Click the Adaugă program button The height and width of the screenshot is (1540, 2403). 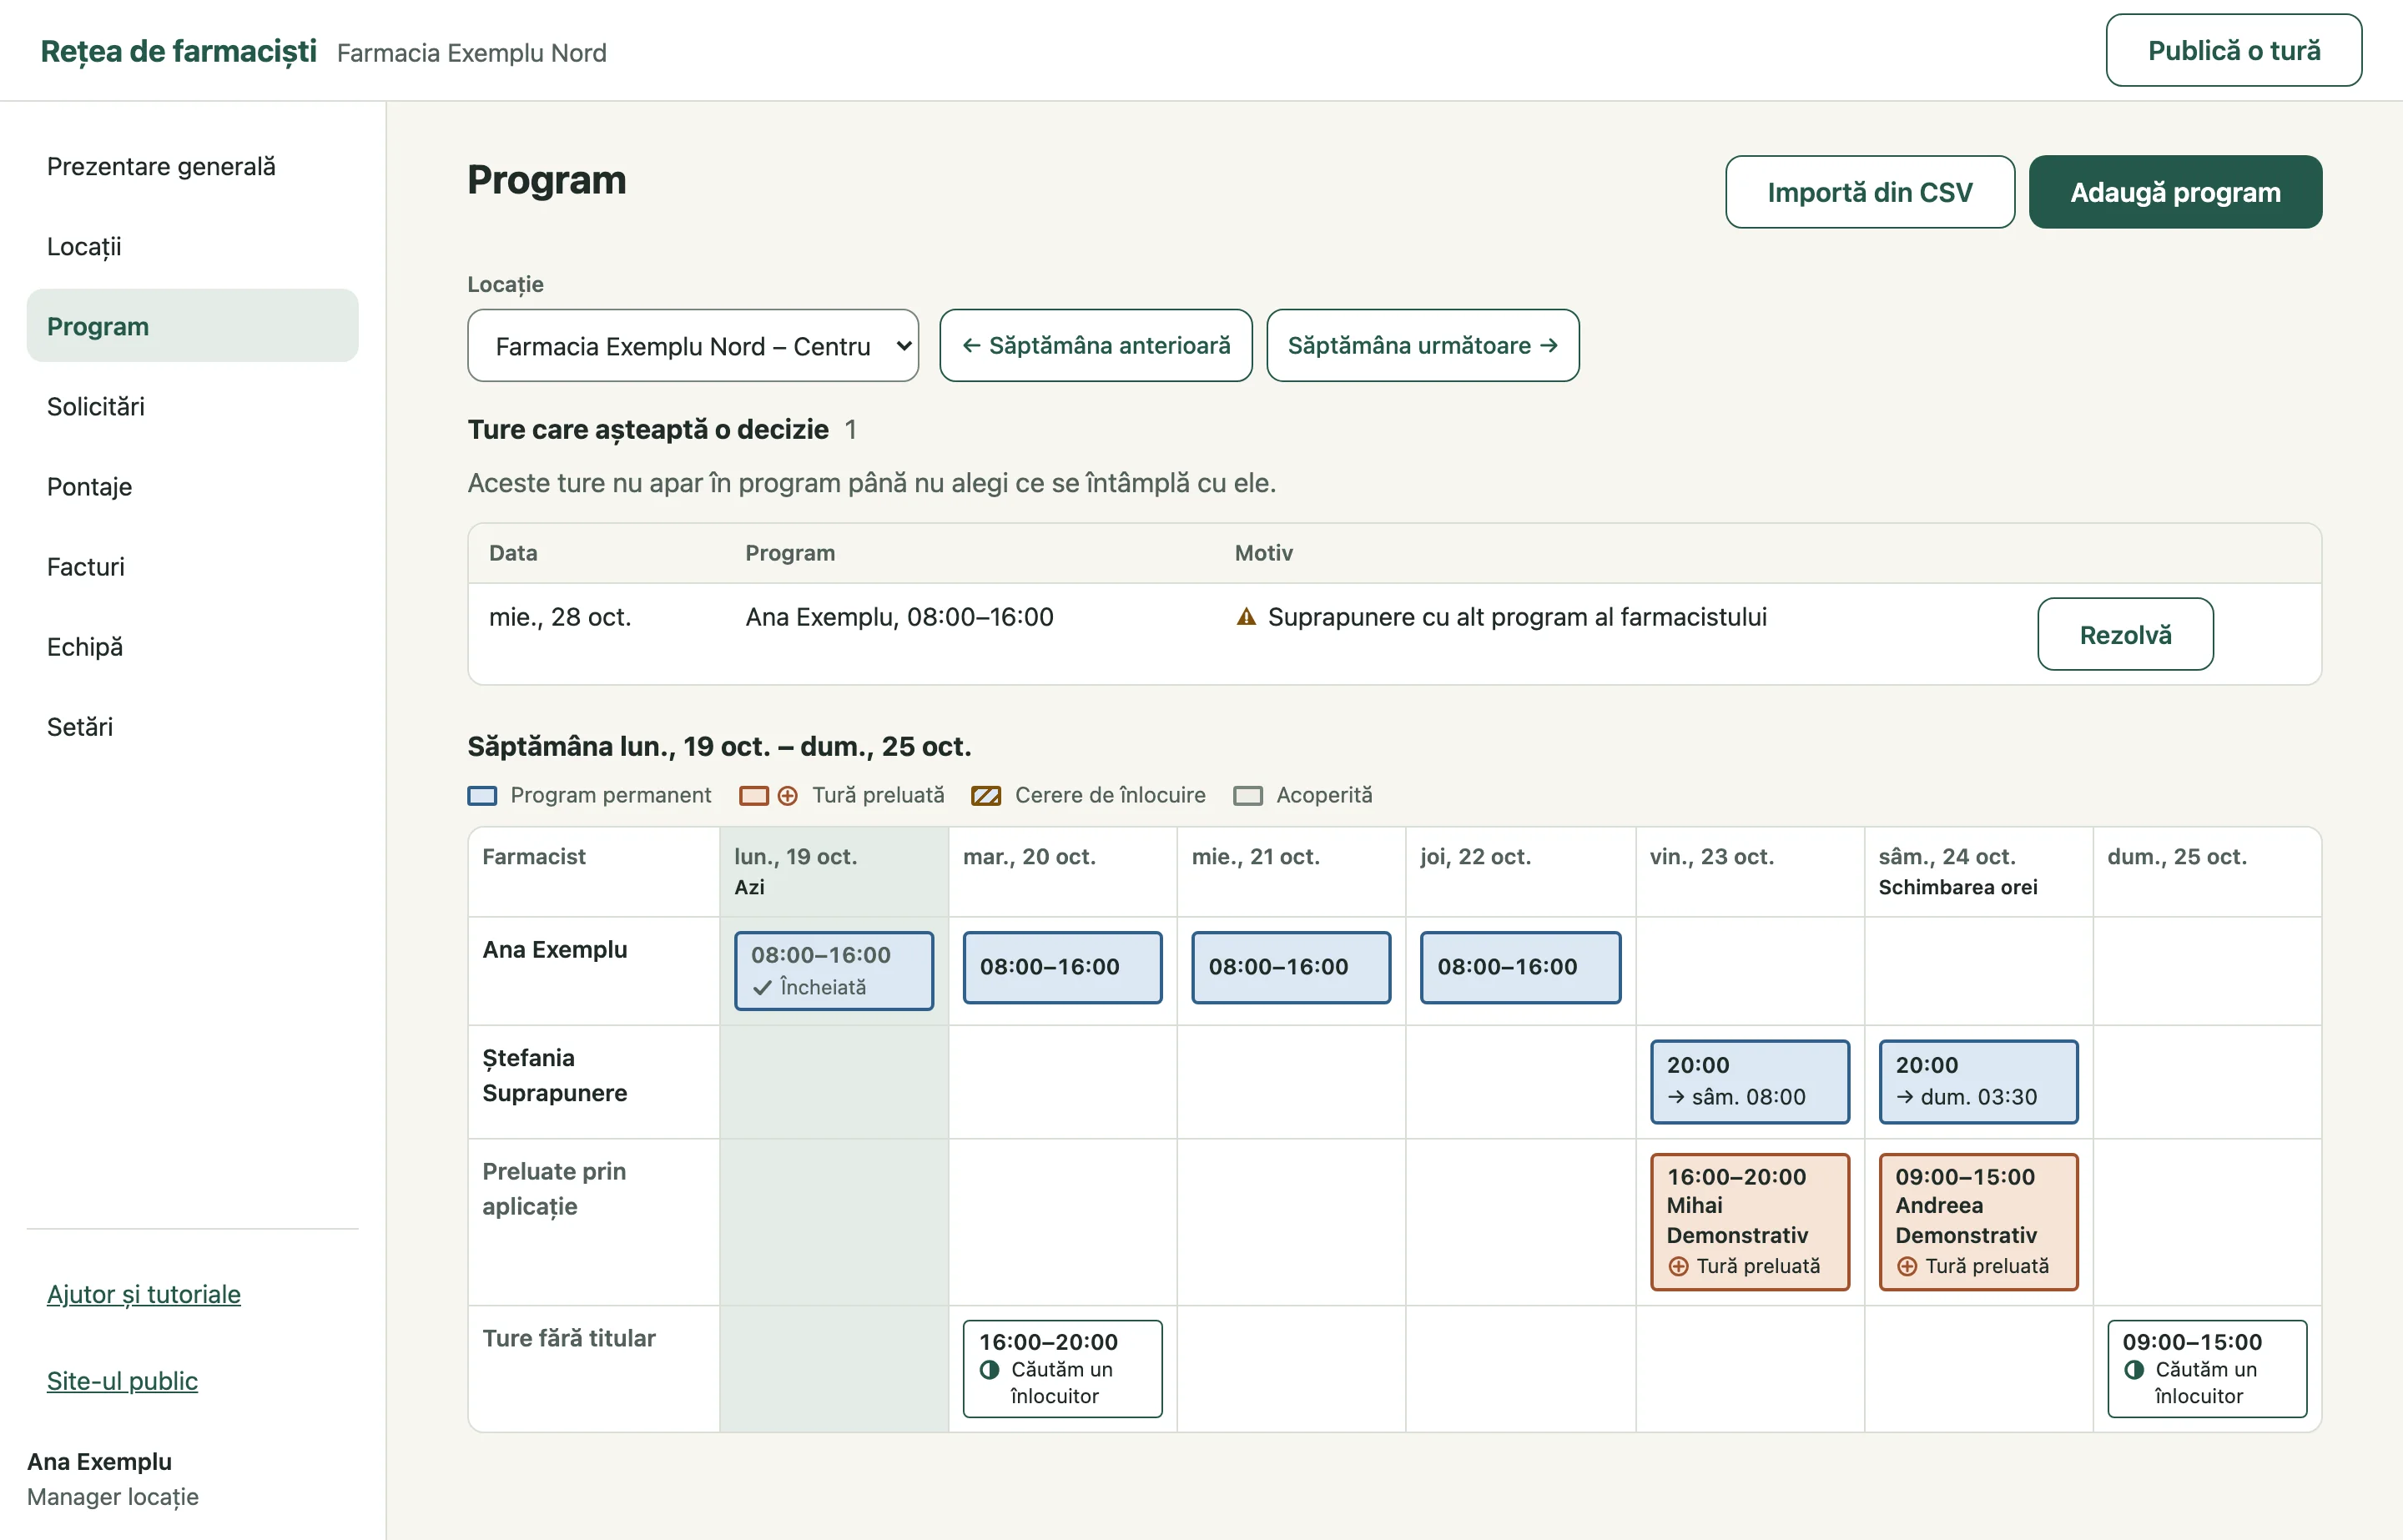[2175, 192]
